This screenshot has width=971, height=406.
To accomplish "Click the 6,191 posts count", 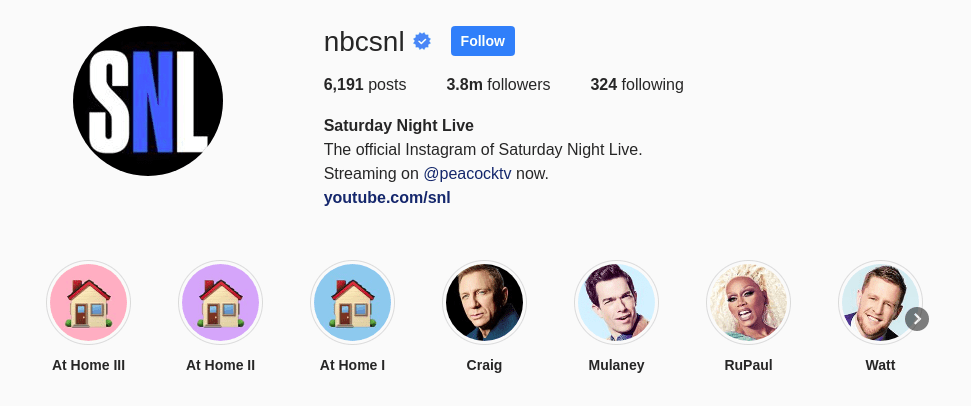I will [364, 84].
